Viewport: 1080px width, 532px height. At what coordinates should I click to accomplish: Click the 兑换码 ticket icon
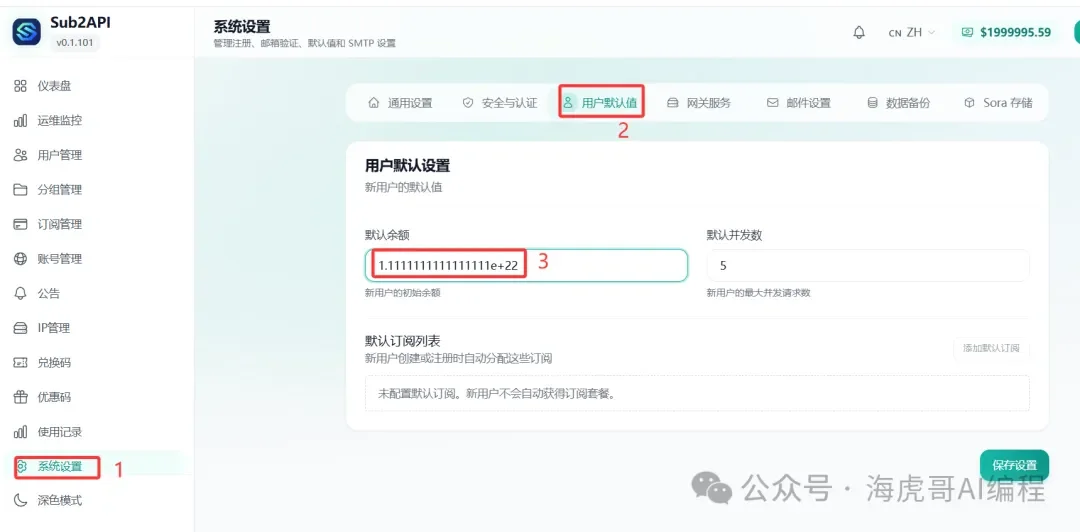21,362
